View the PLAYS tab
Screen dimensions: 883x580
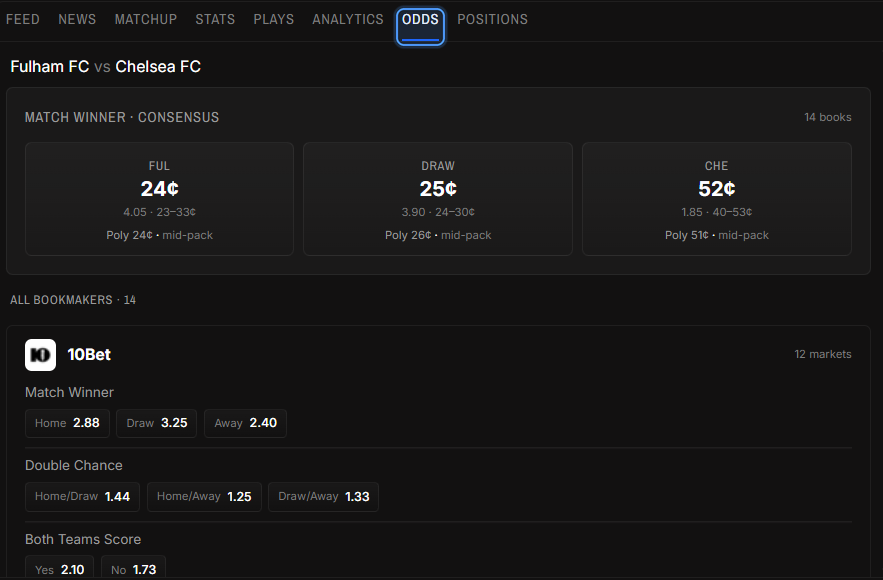(274, 19)
